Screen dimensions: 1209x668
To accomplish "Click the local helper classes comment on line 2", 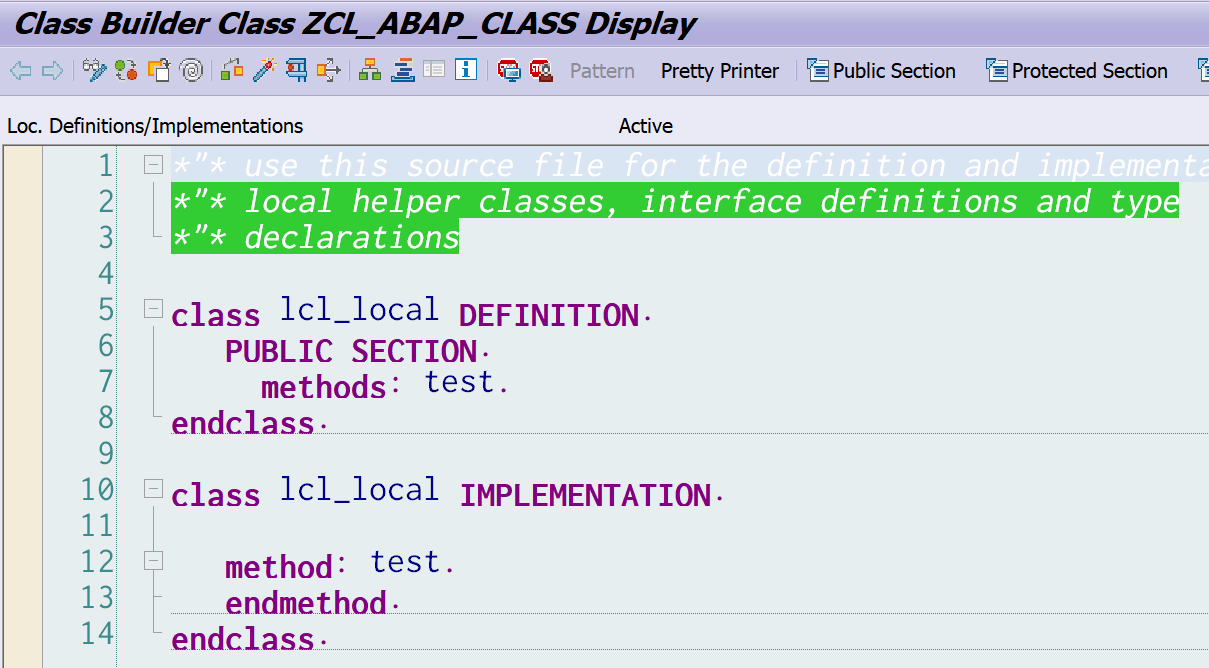I will click(675, 201).
